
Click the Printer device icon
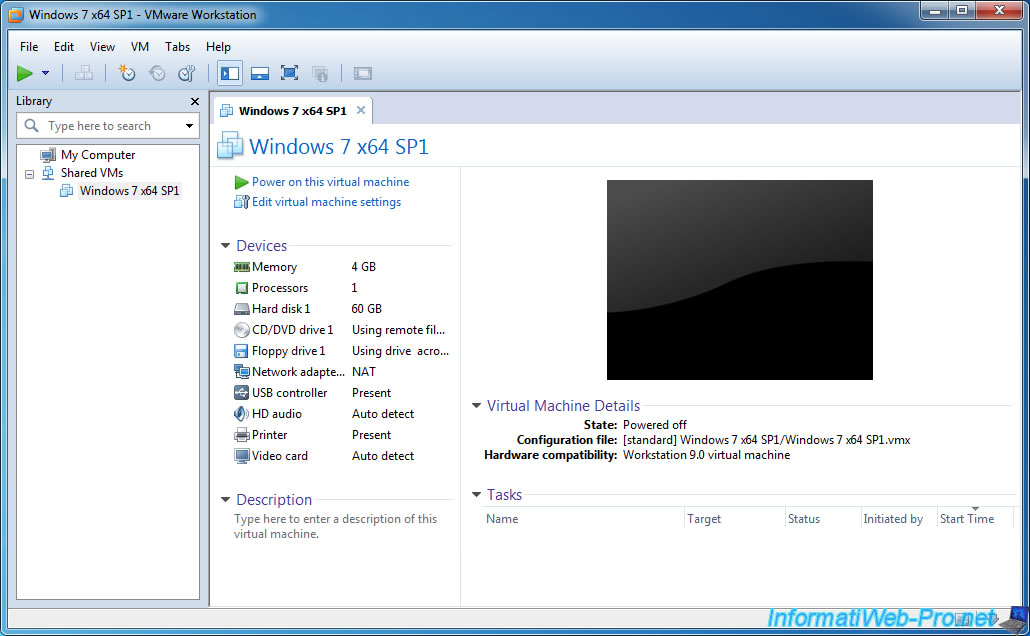[x=242, y=435]
